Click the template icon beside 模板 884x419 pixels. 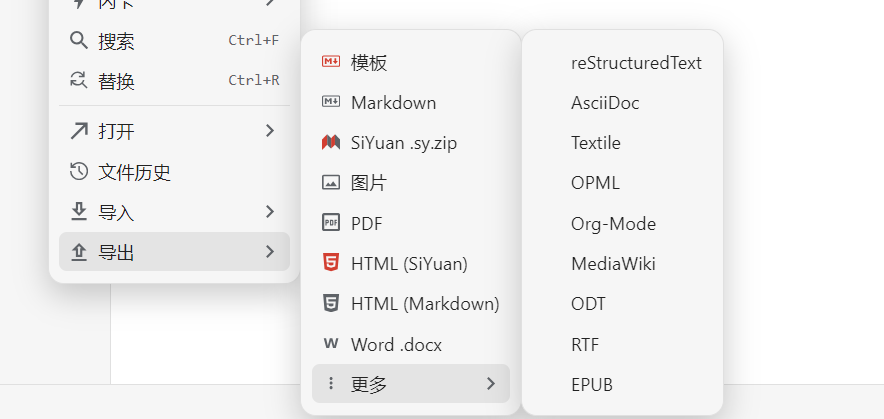331,62
